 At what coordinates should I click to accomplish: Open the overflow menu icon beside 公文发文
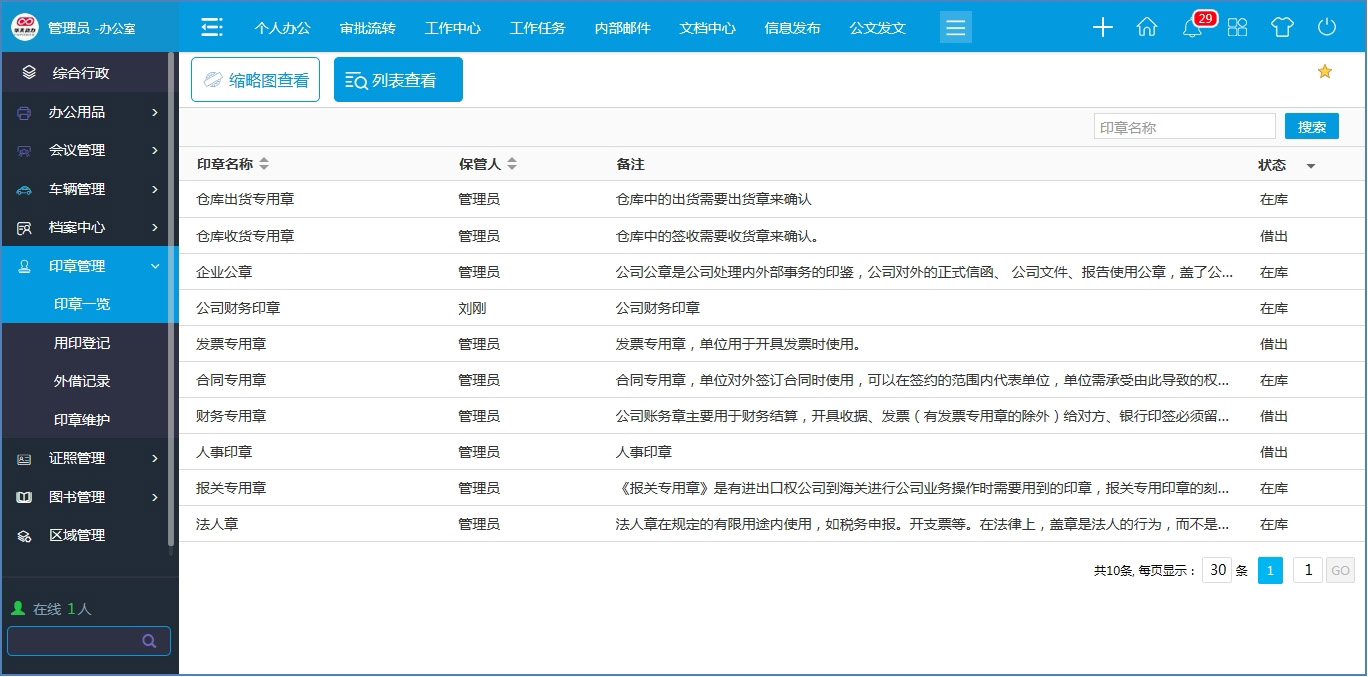(x=955, y=28)
